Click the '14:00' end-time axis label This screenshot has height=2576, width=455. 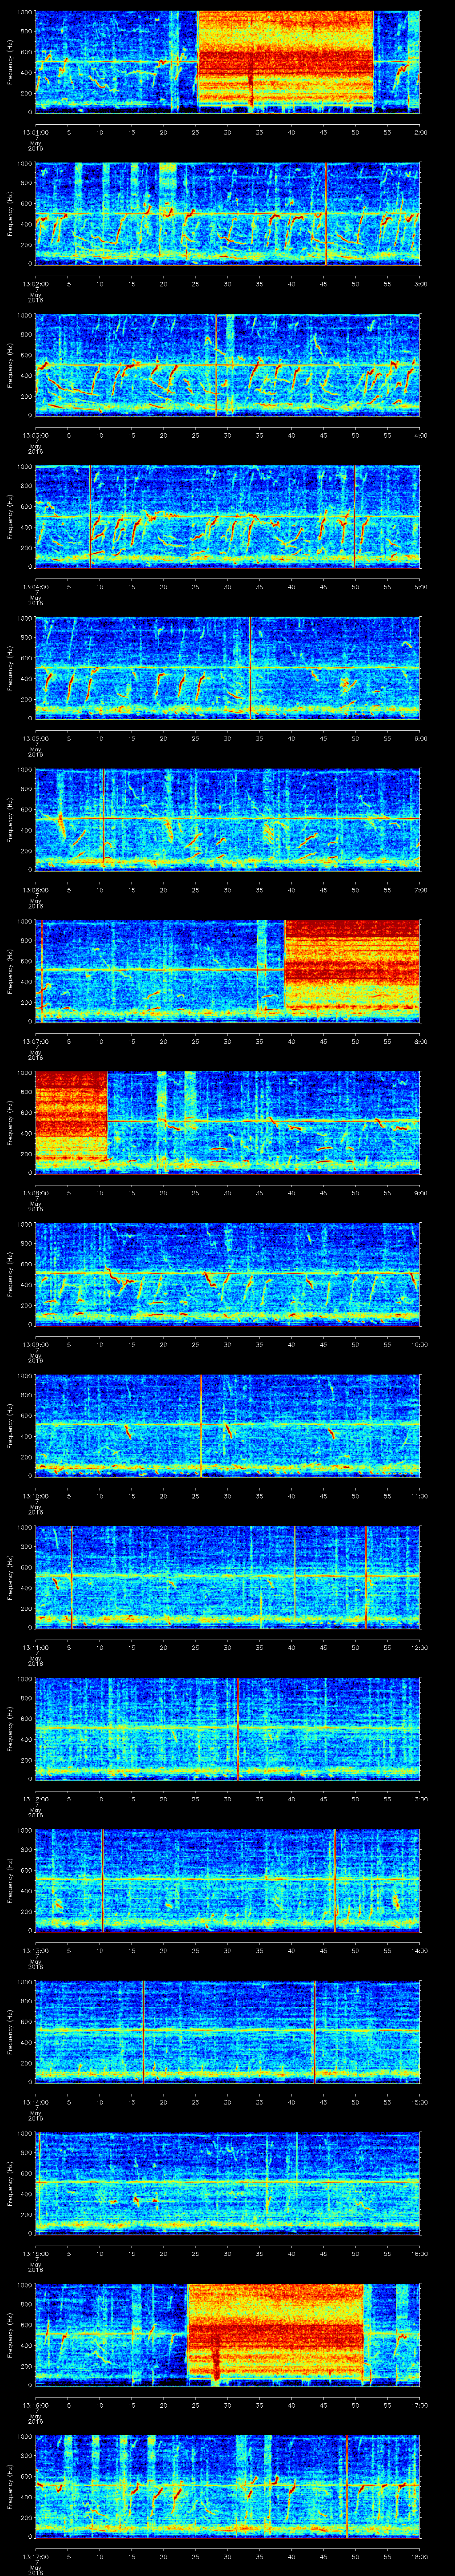click(419, 1950)
